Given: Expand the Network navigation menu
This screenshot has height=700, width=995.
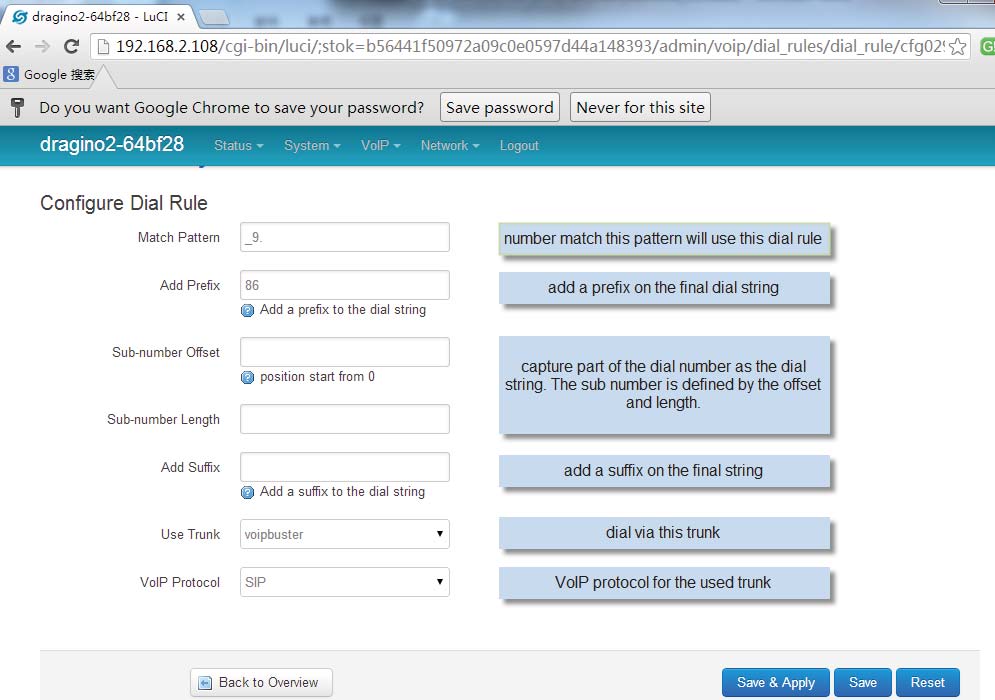Looking at the screenshot, I should [x=450, y=145].
